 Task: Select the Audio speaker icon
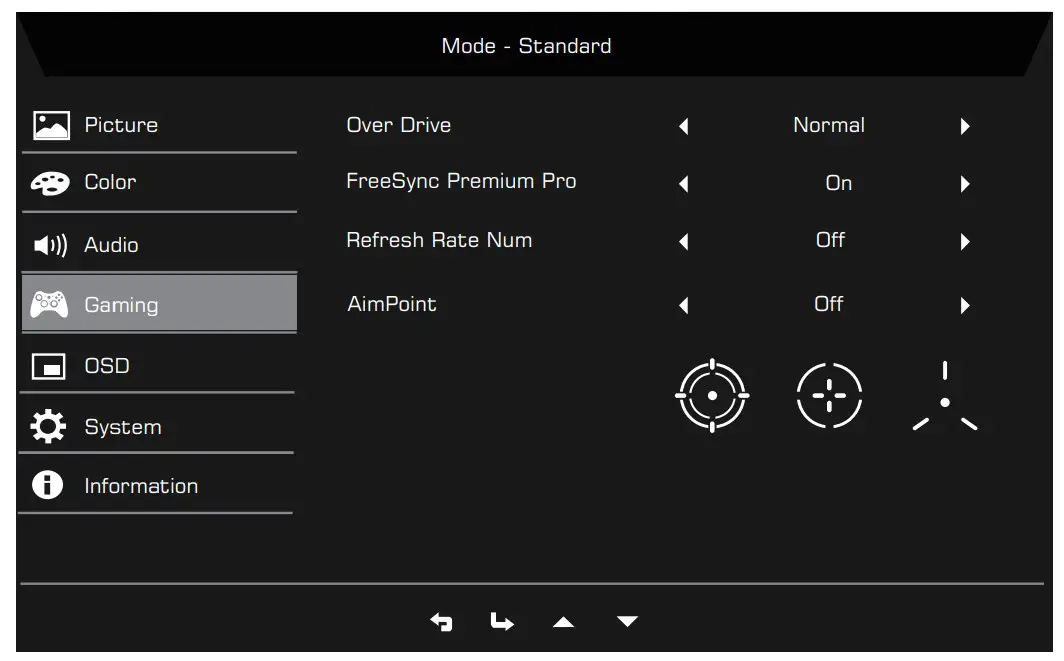(51, 245)
